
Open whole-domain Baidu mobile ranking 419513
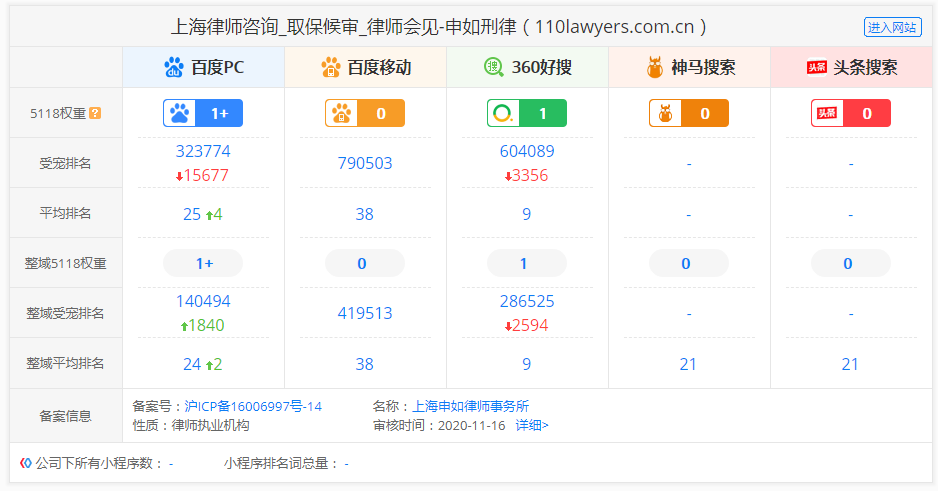pos(365,313)
